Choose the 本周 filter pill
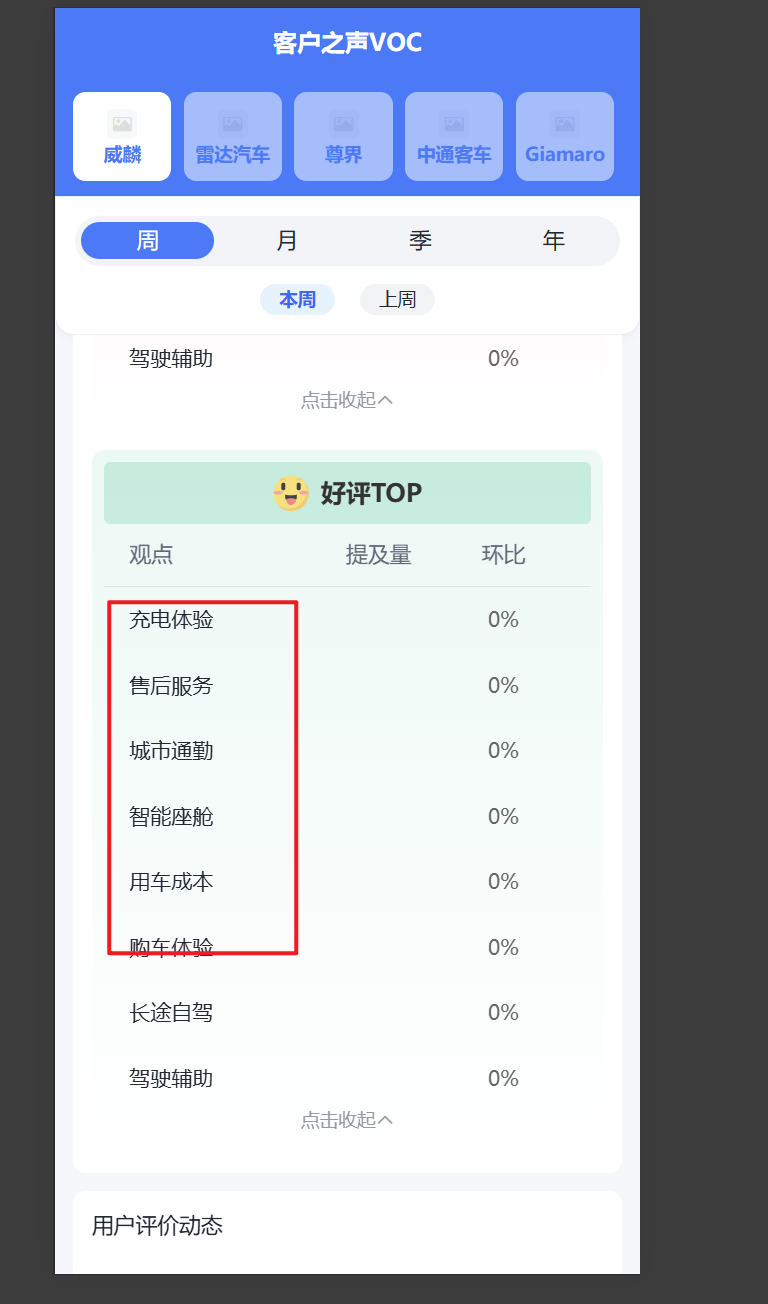 point(297,300)
